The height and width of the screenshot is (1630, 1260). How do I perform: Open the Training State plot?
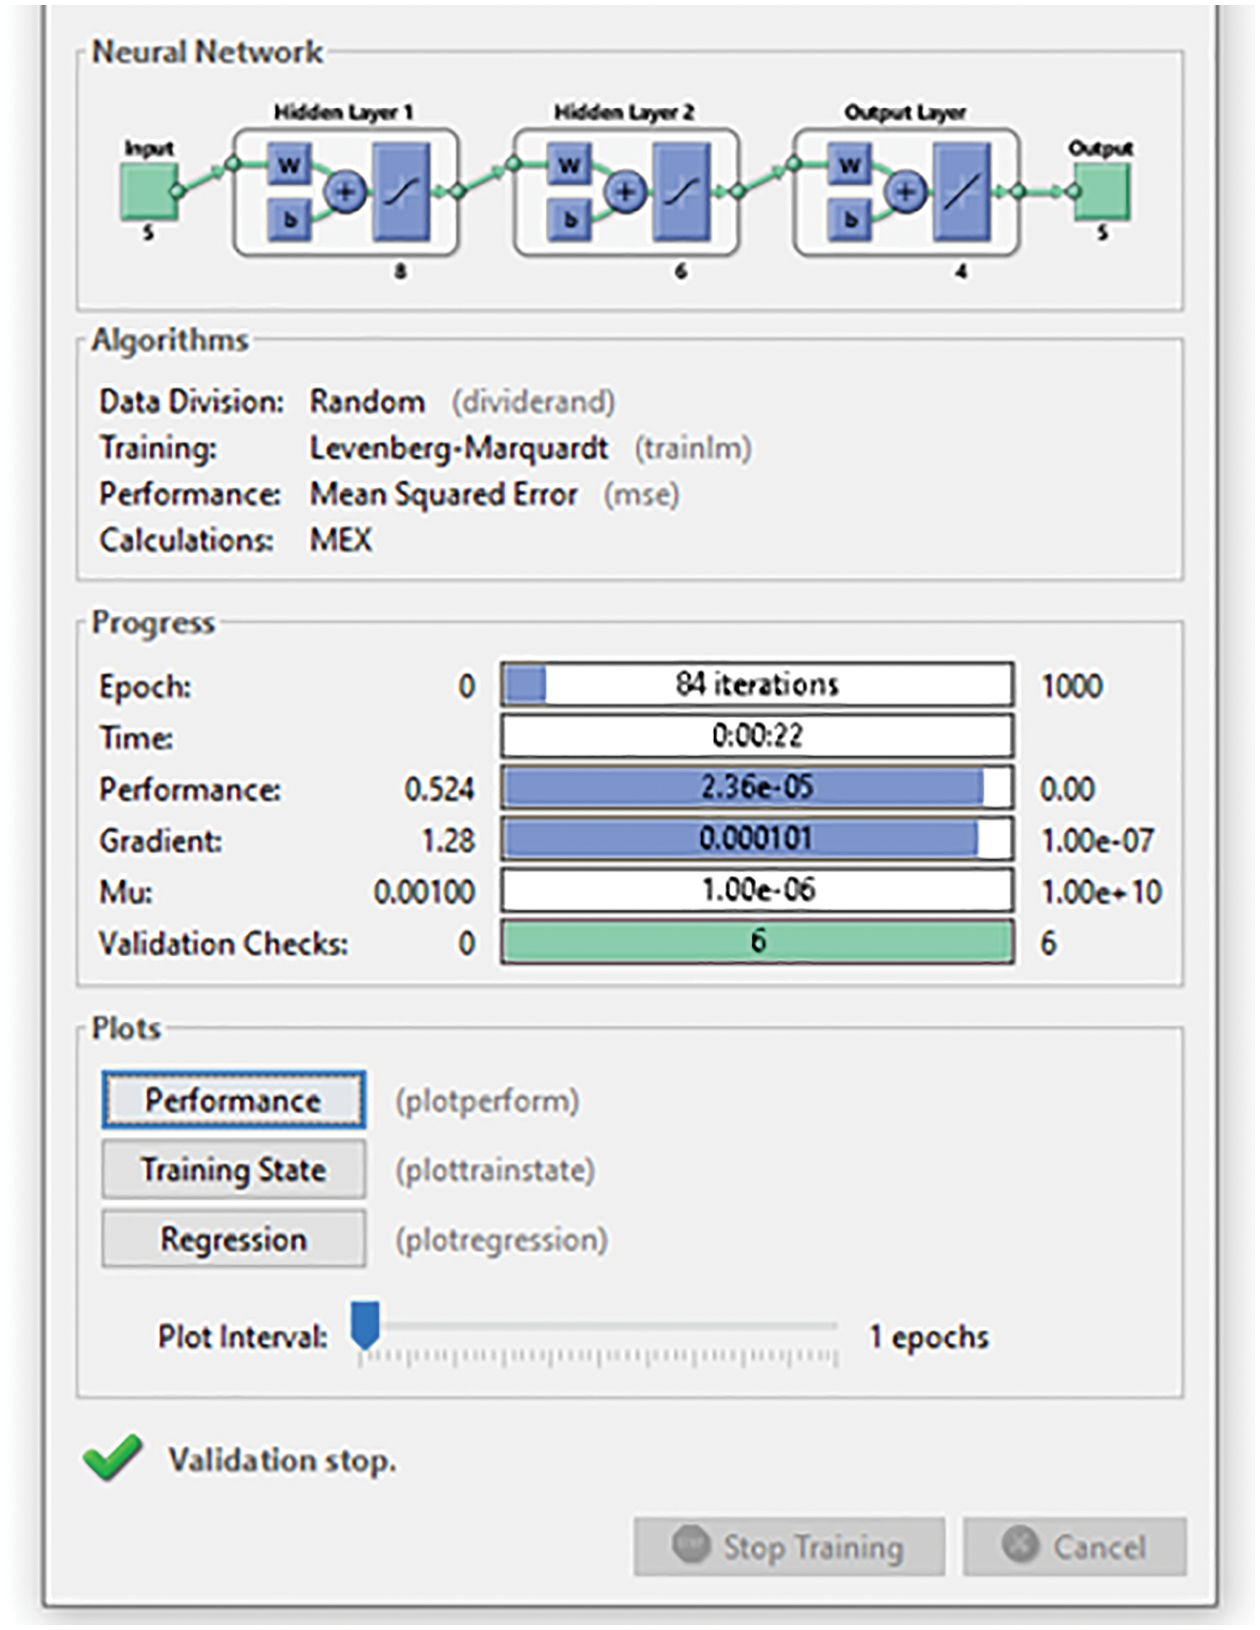click(233, 1169)
